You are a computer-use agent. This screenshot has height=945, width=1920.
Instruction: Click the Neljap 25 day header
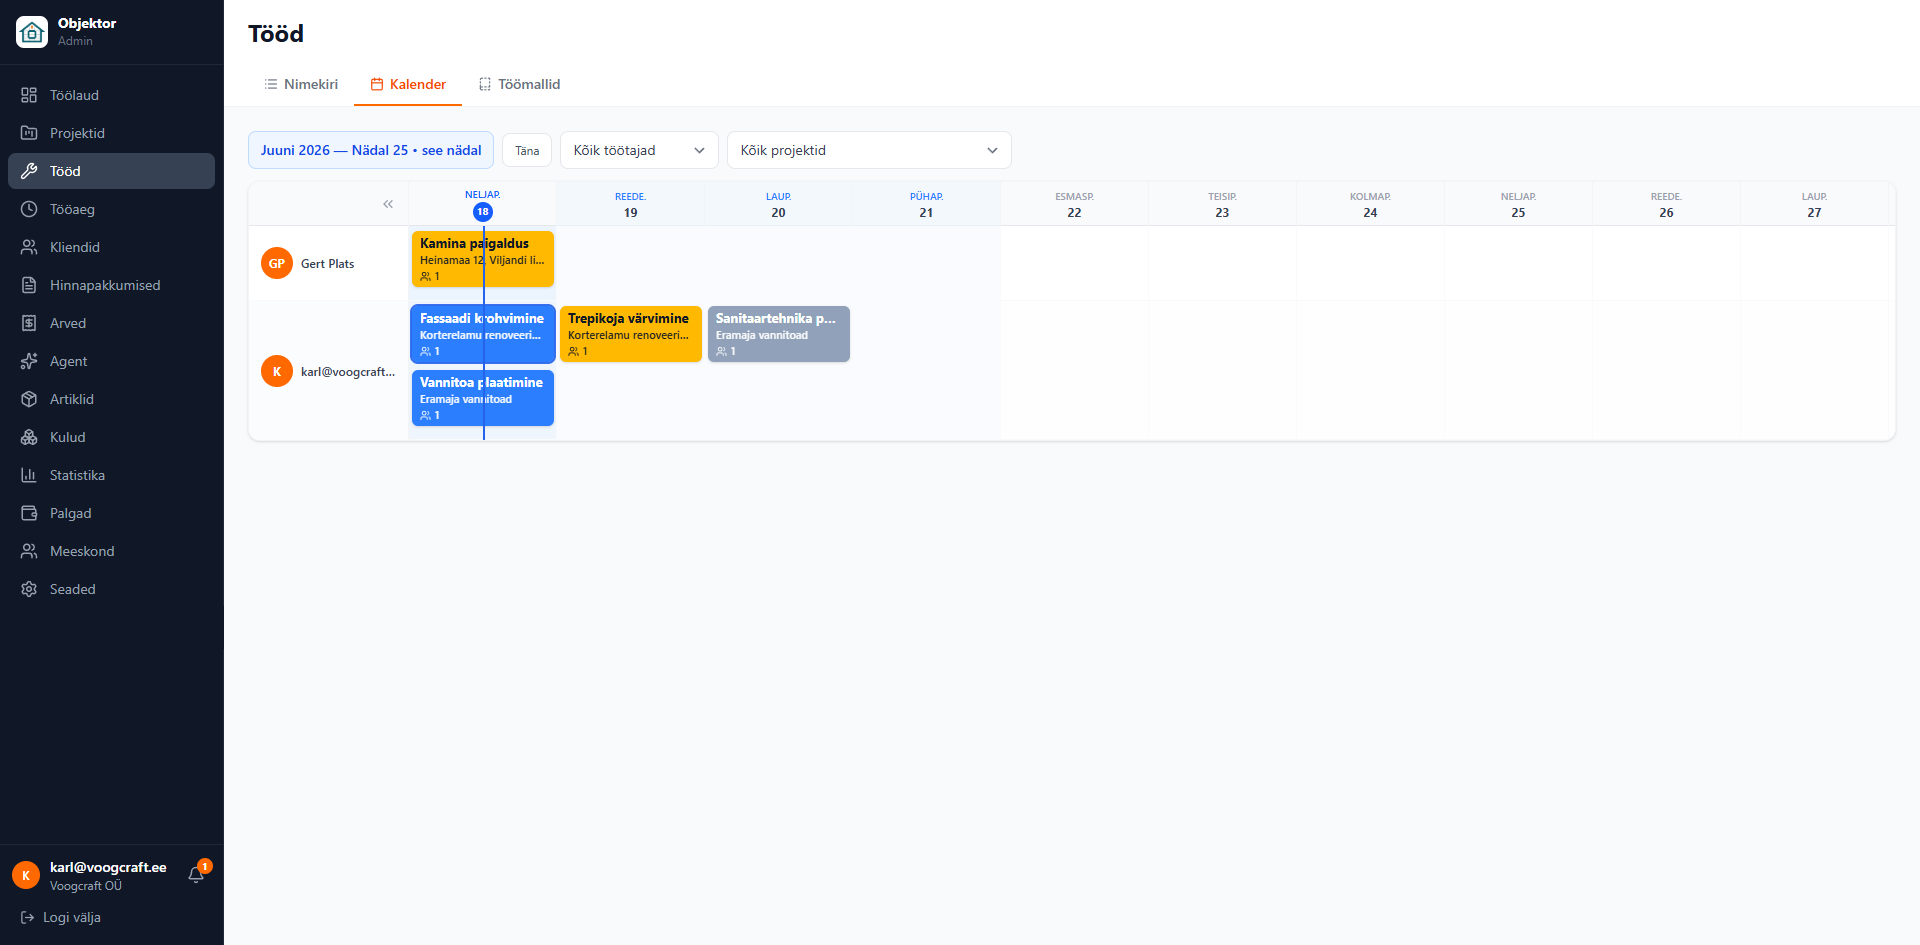point(1519,204)
